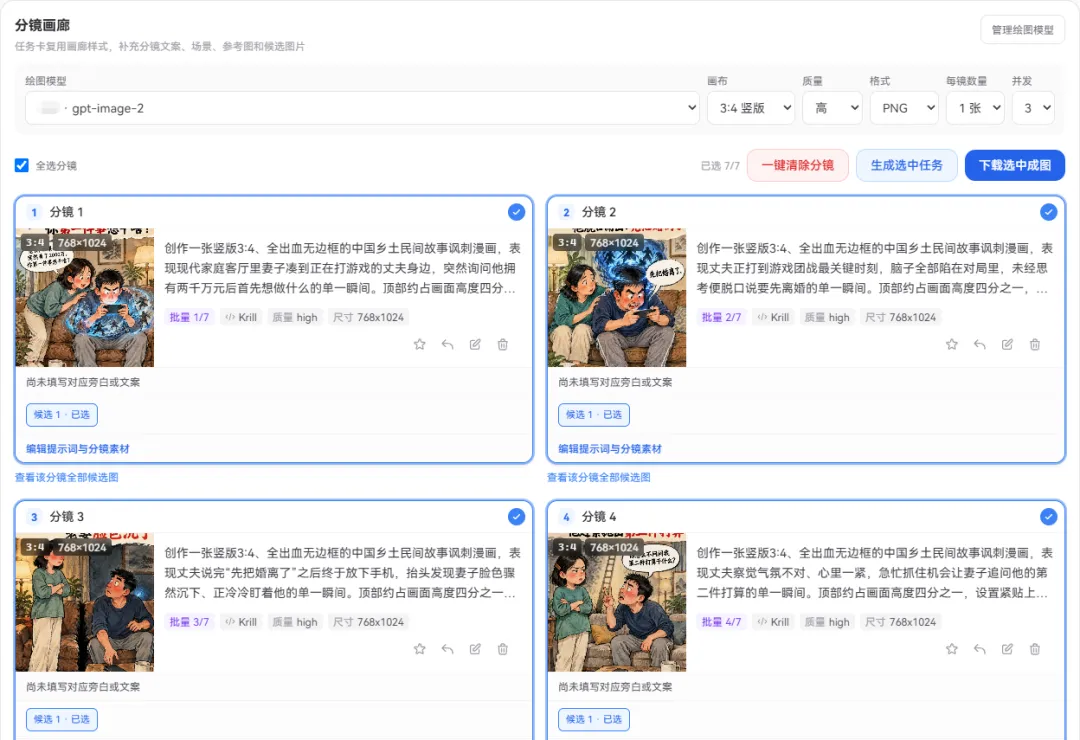
Task: Open the edit icon for 分镜 2
Action: point(1007,345)
